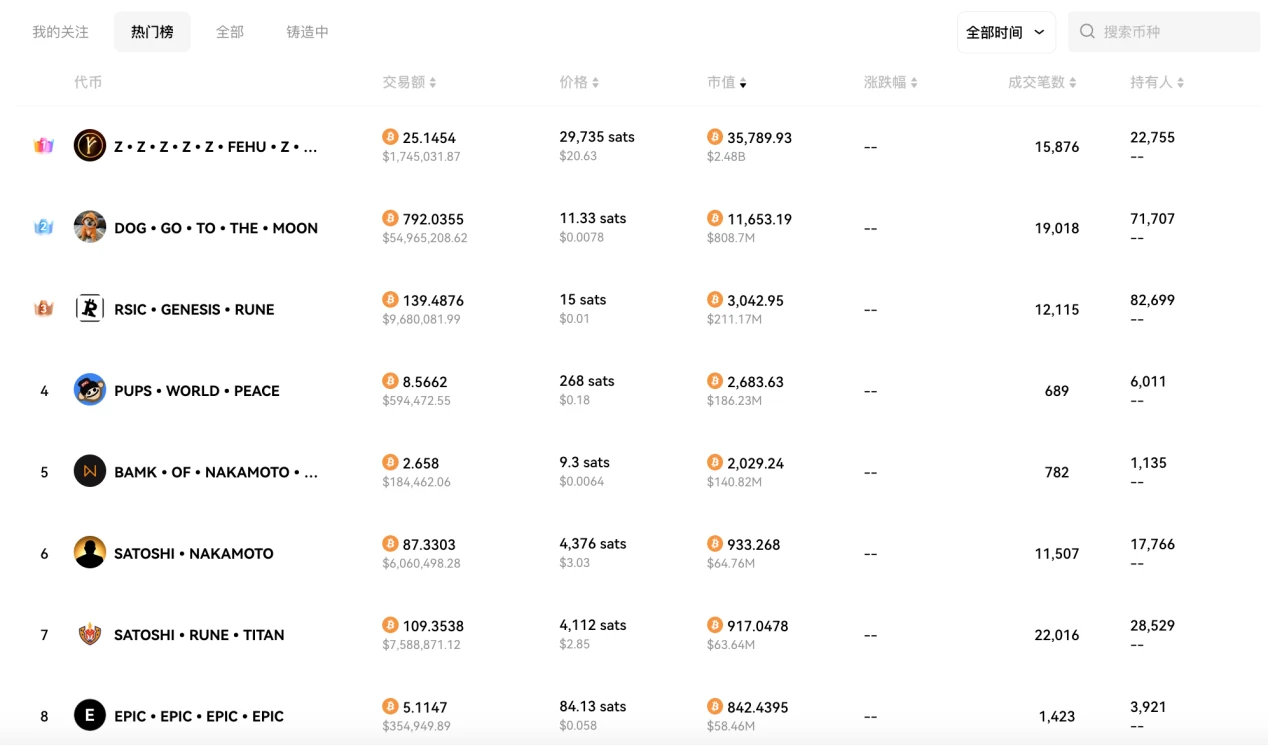The image size is (1268, 745).
Task: Click the SATOSHI•RUNE•TITAN token icon
Action: pyautogui.click(x=90, y=634)
